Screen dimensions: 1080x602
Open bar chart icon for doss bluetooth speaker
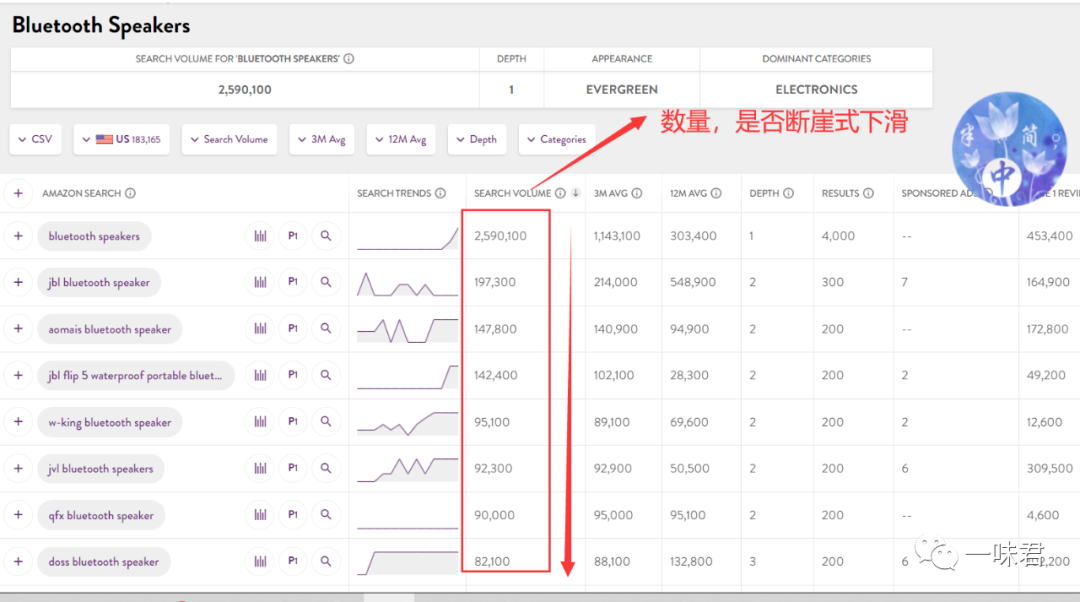(260, 561)
